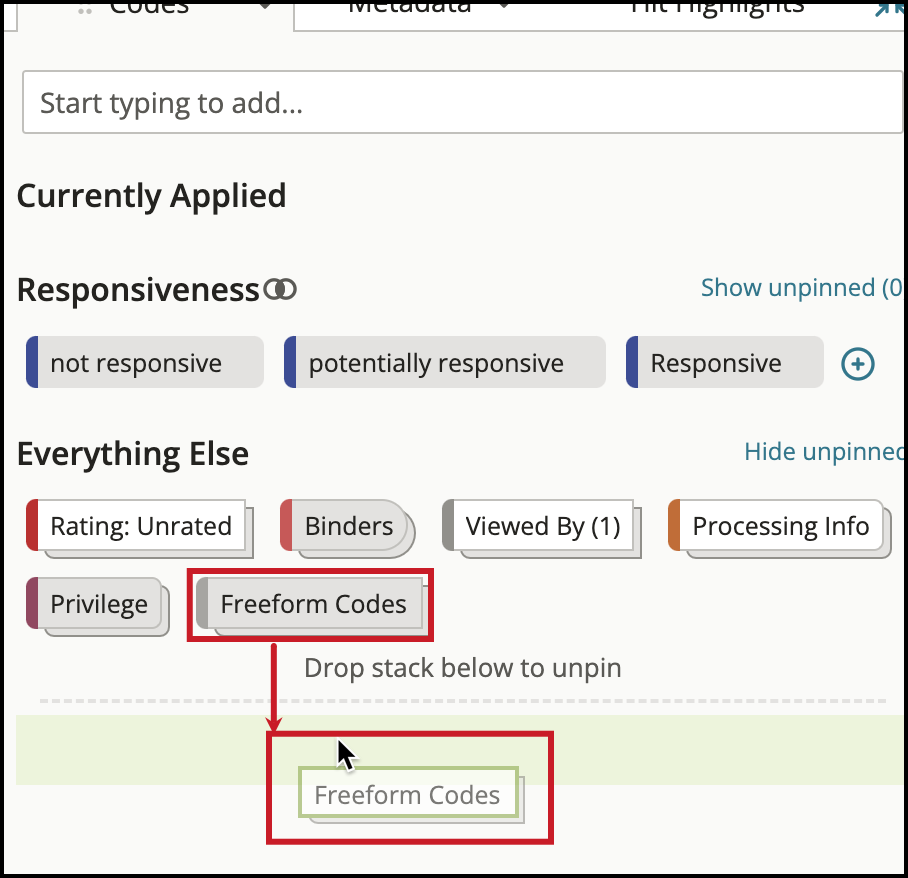Expand the Rating: Unrated stack

(x=140, y=528)
